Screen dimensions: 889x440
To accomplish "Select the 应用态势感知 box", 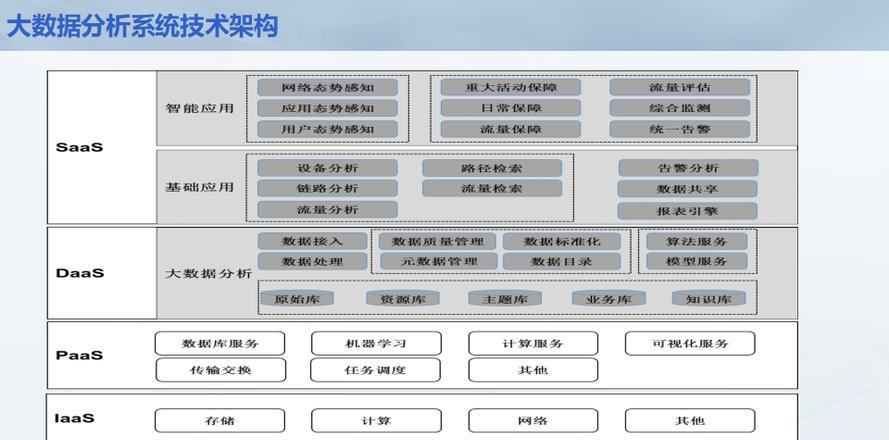I will (x=327, y=108).
